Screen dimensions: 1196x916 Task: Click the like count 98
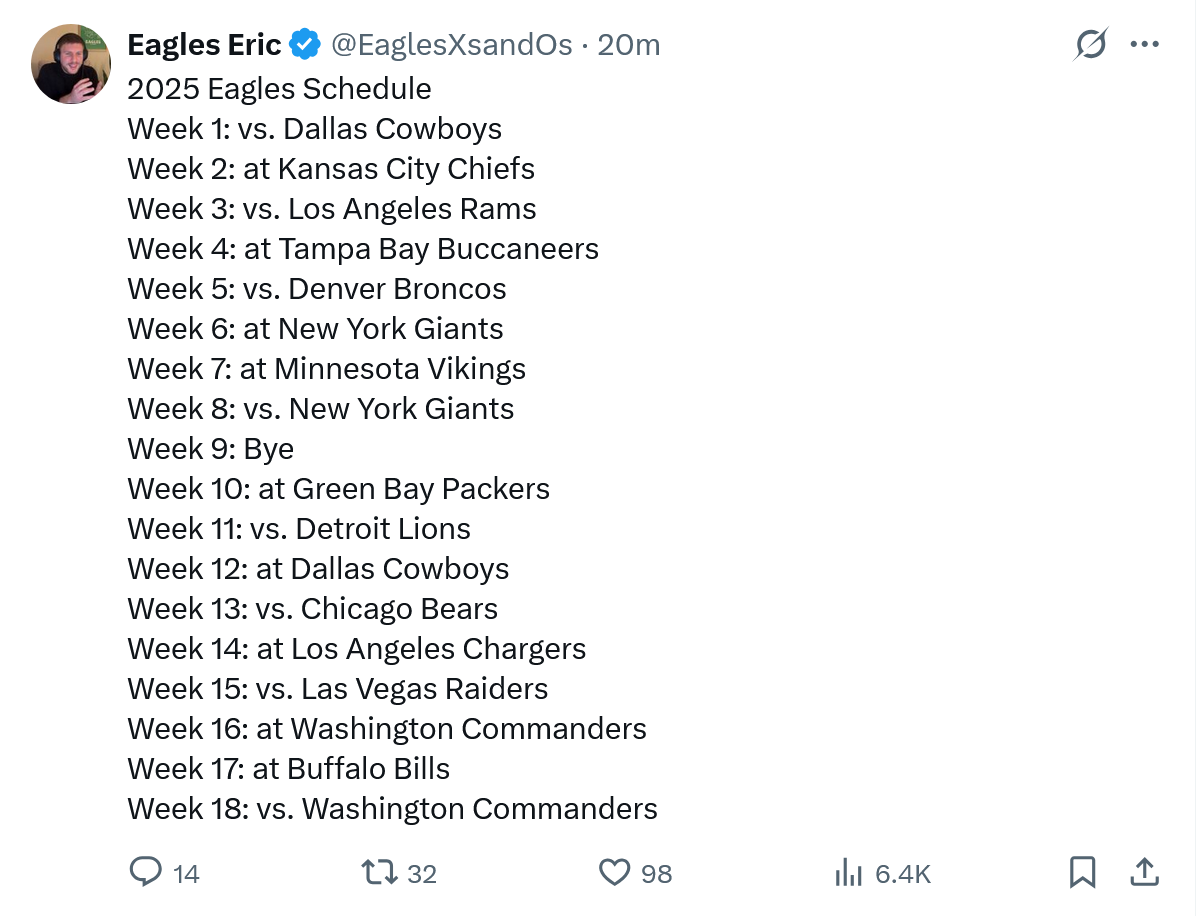[x=656, y=874]
